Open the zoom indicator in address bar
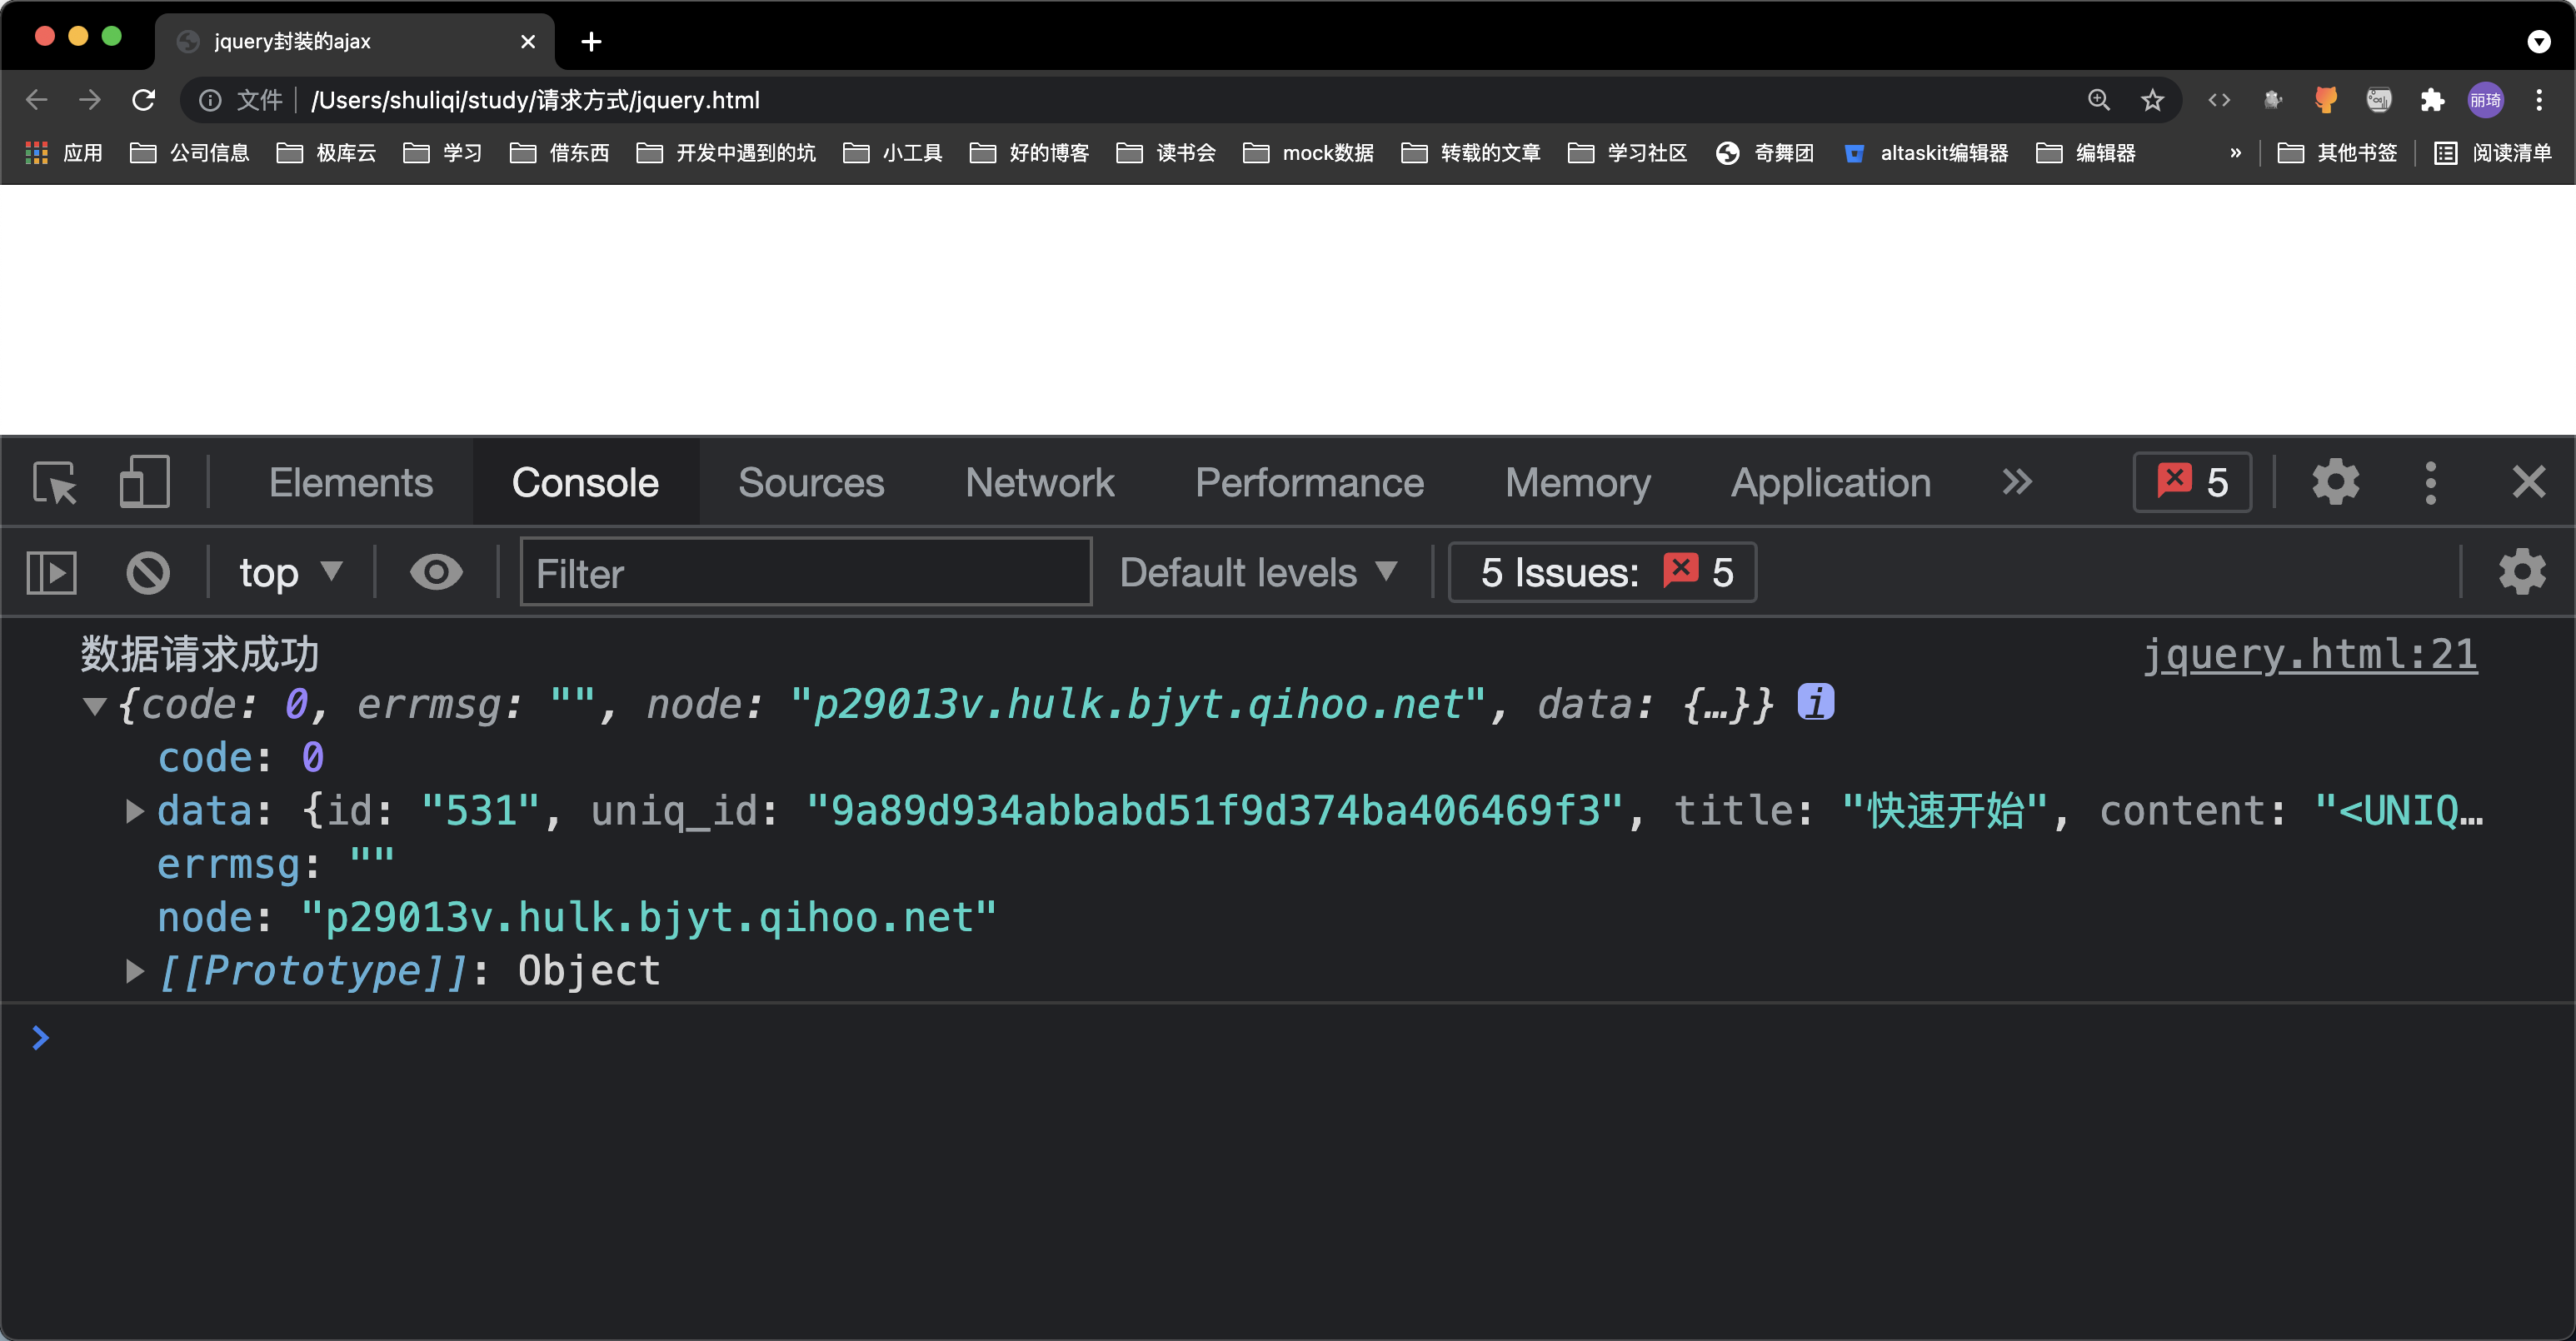2576x1341 pixels. (2098, 100)
